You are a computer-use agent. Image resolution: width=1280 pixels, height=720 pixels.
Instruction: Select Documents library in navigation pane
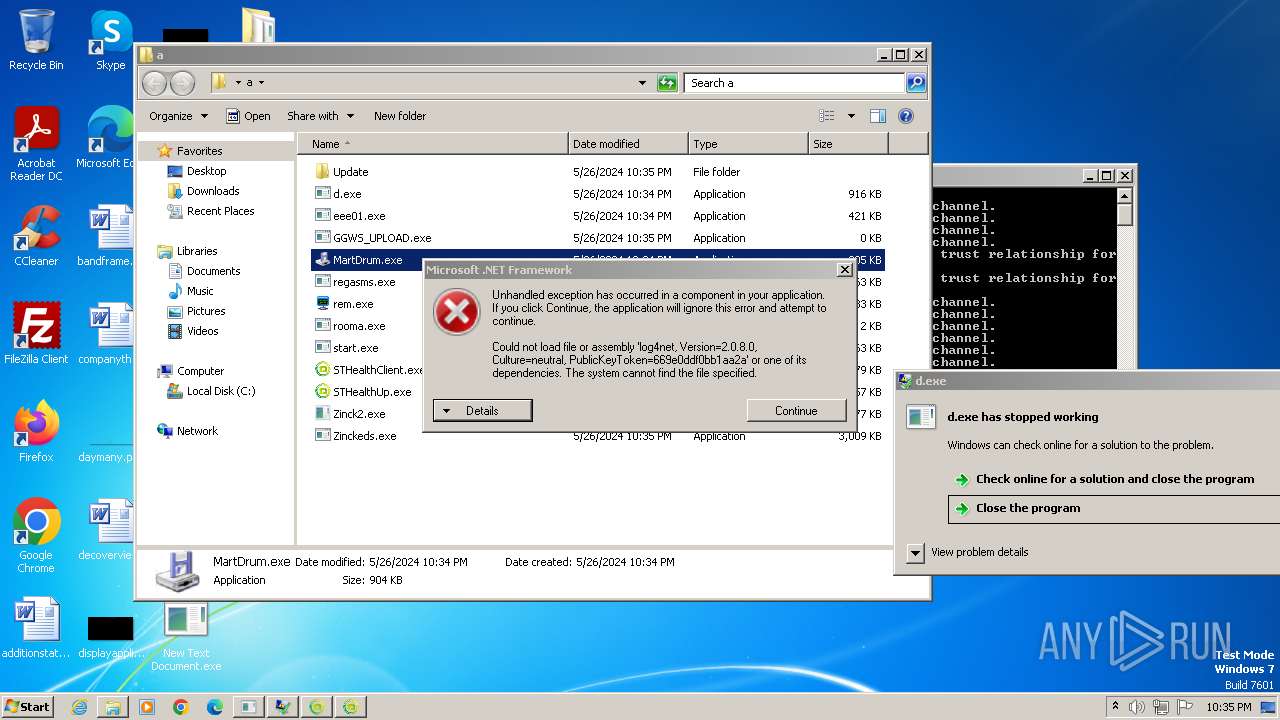(x=213, y=271)
